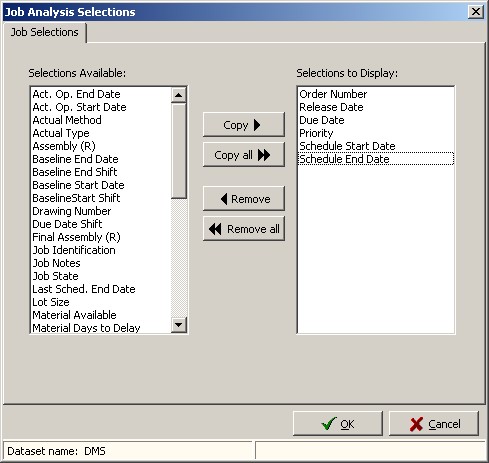Viewport: 489px width, 463px height.
Task: Click the Remove button with left arrow
Action: [x=244, y=199]
